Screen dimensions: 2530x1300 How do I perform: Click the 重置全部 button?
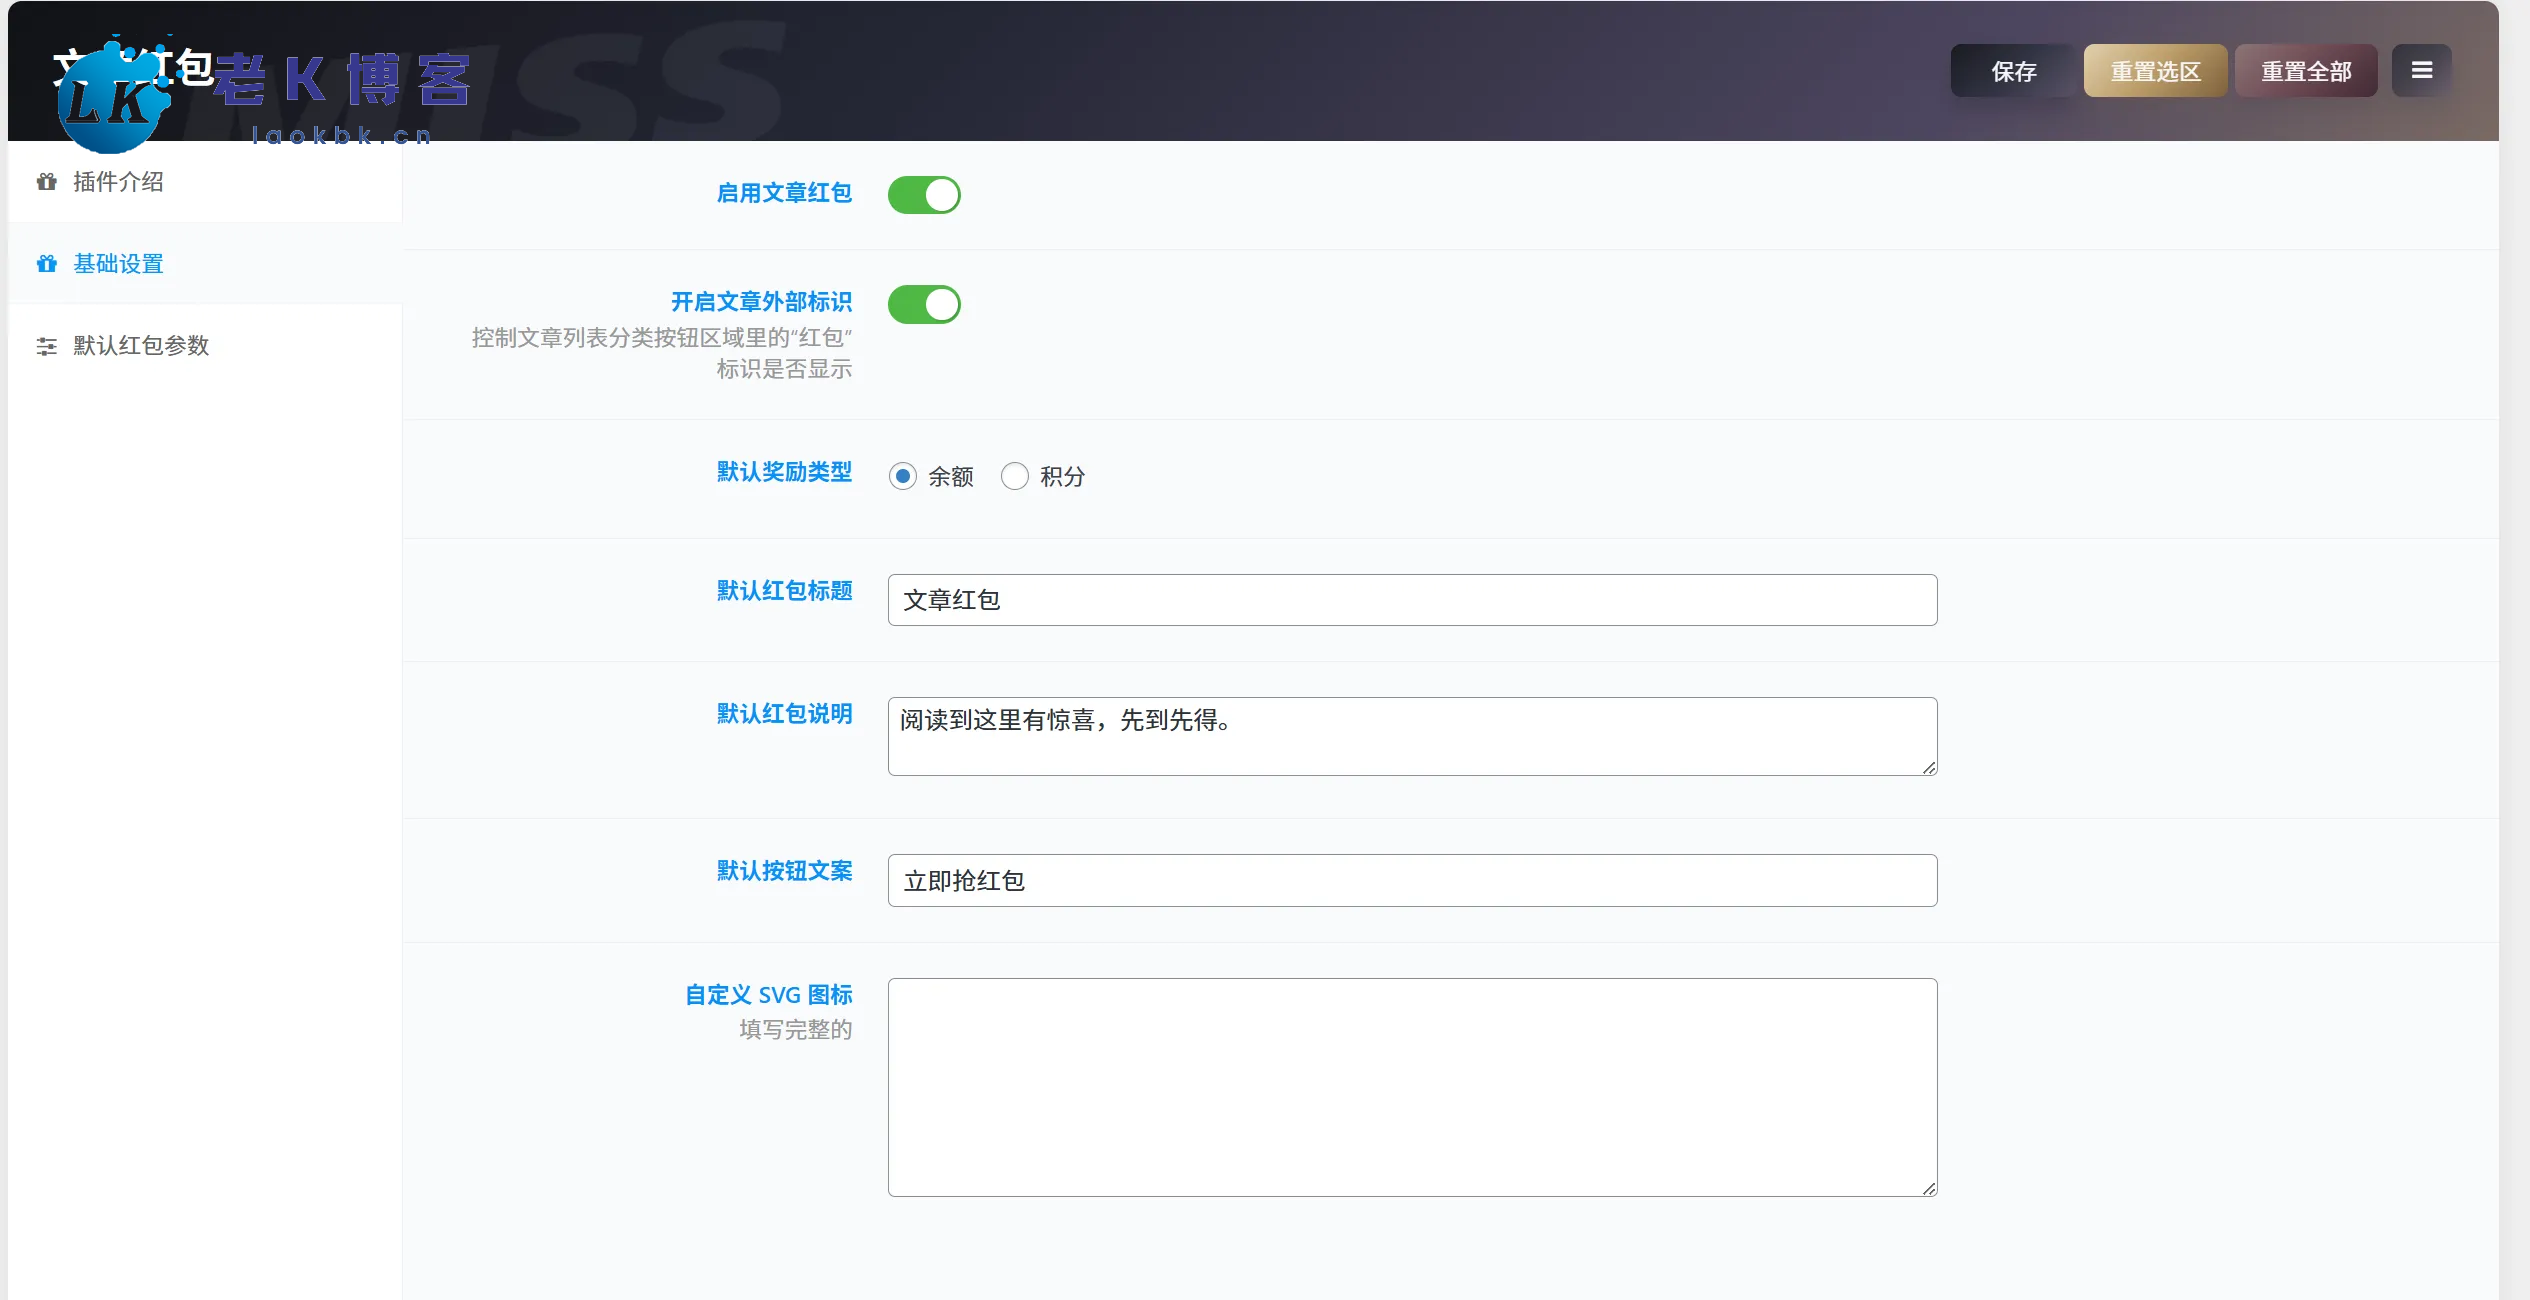[x=2306, y=71]
